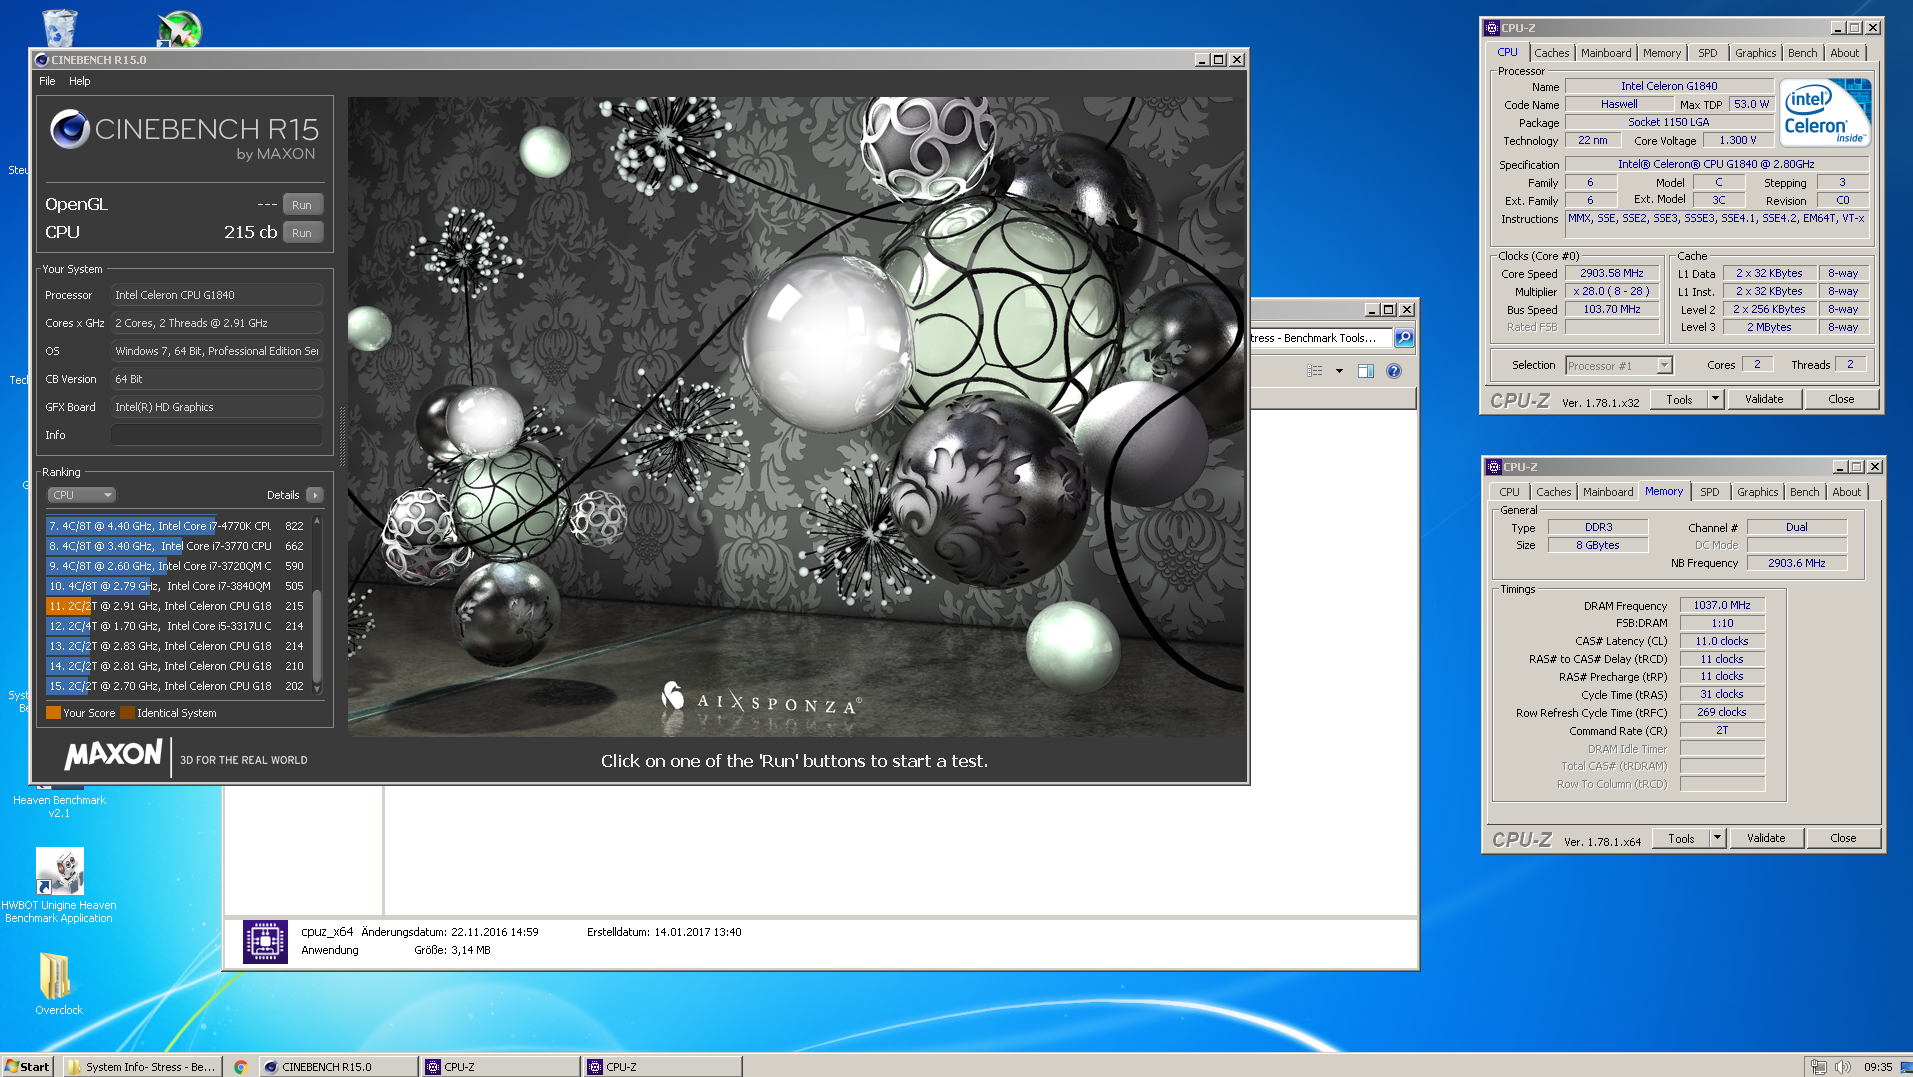Click ranking list scrollbar up arrow
Viewport: 1913px width, 1077px height.
tap(317, 521)
